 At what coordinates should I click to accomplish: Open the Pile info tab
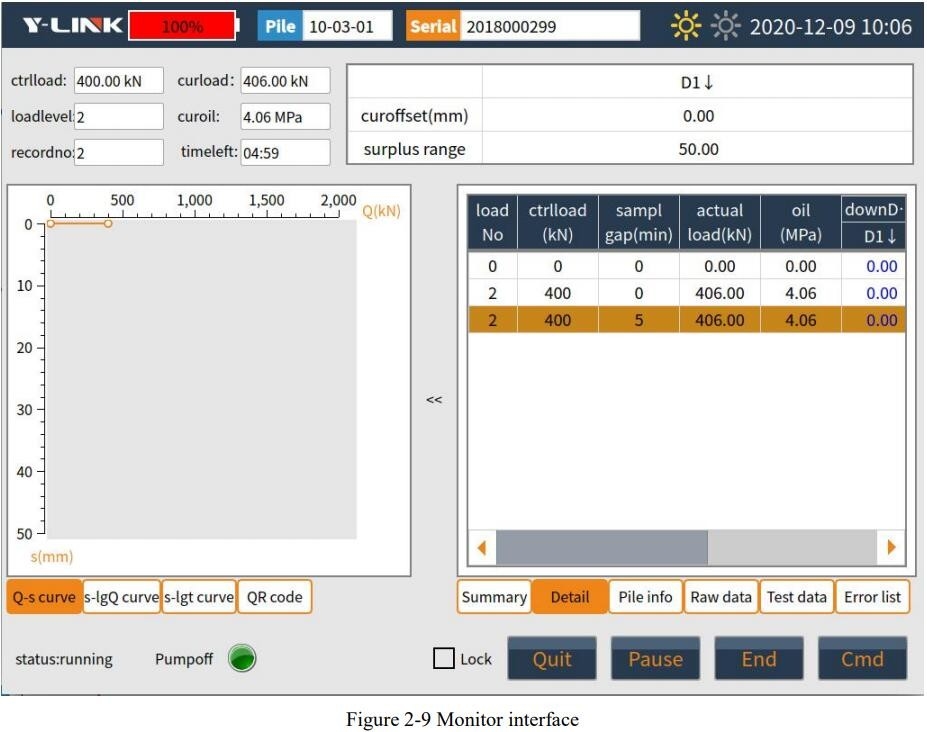(x=645, y=597)
